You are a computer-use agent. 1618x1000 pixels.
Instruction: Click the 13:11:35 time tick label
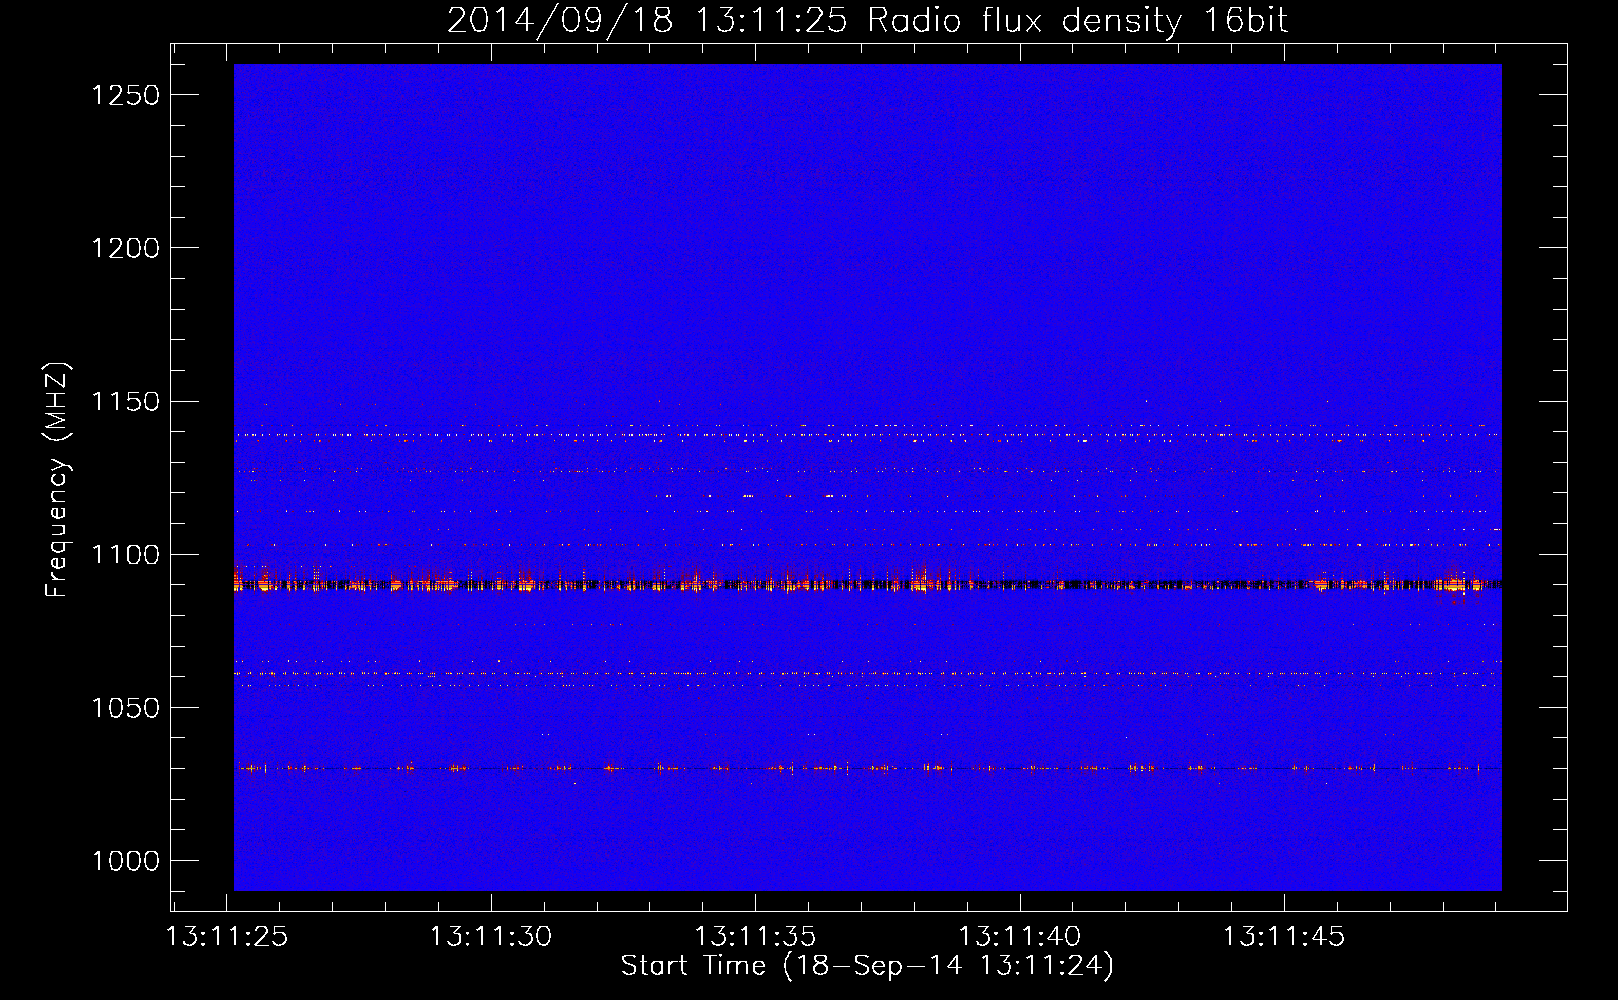coord(756,937)
